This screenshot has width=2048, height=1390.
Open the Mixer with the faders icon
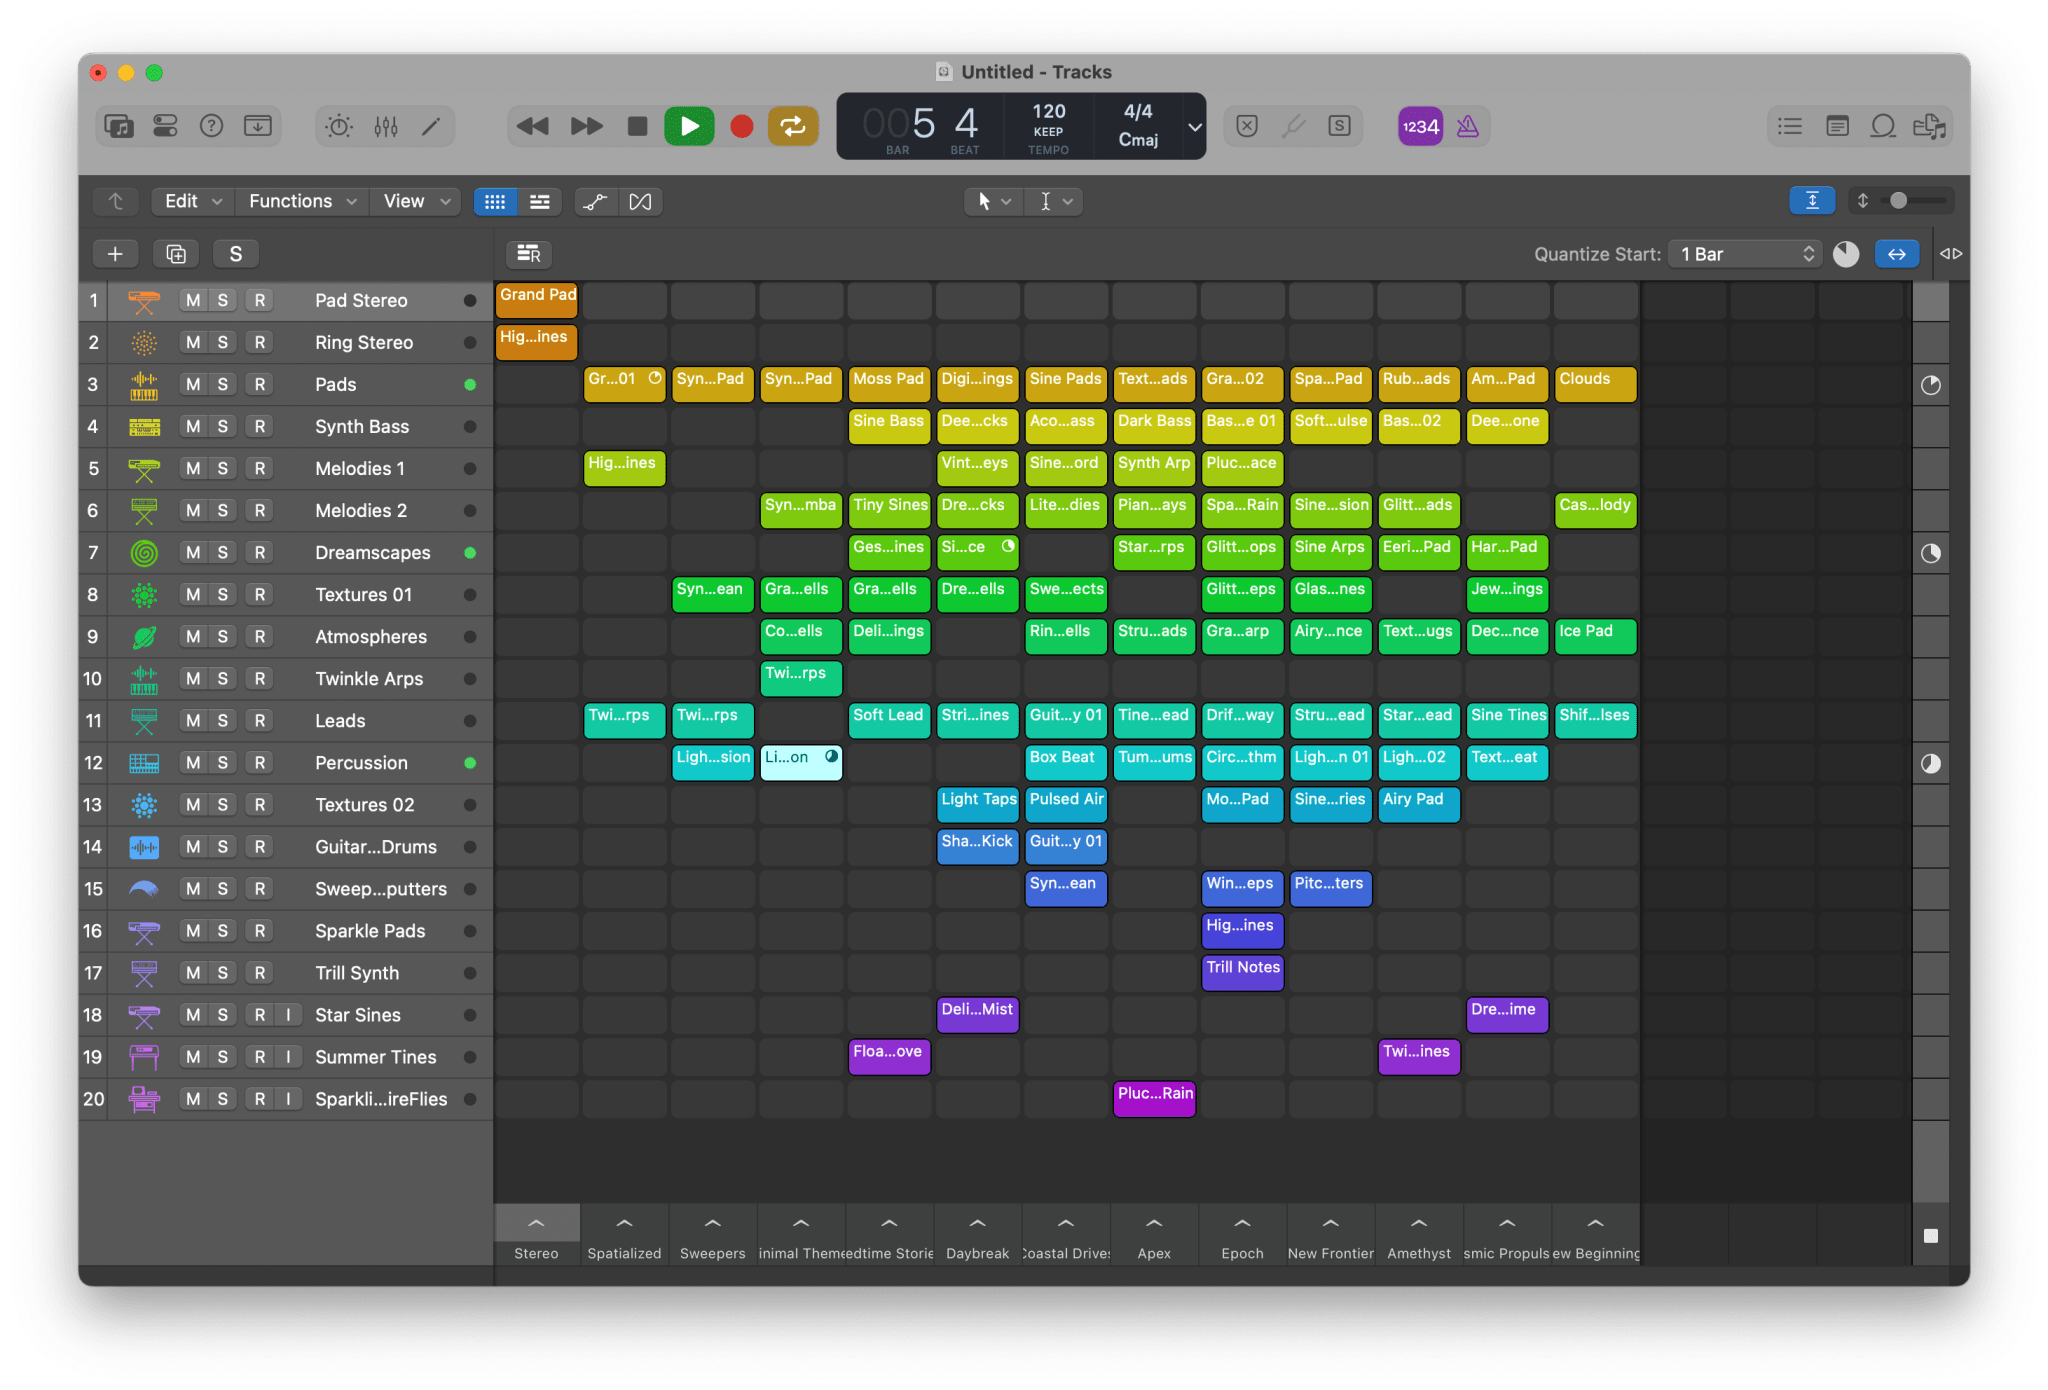point(385,126)
